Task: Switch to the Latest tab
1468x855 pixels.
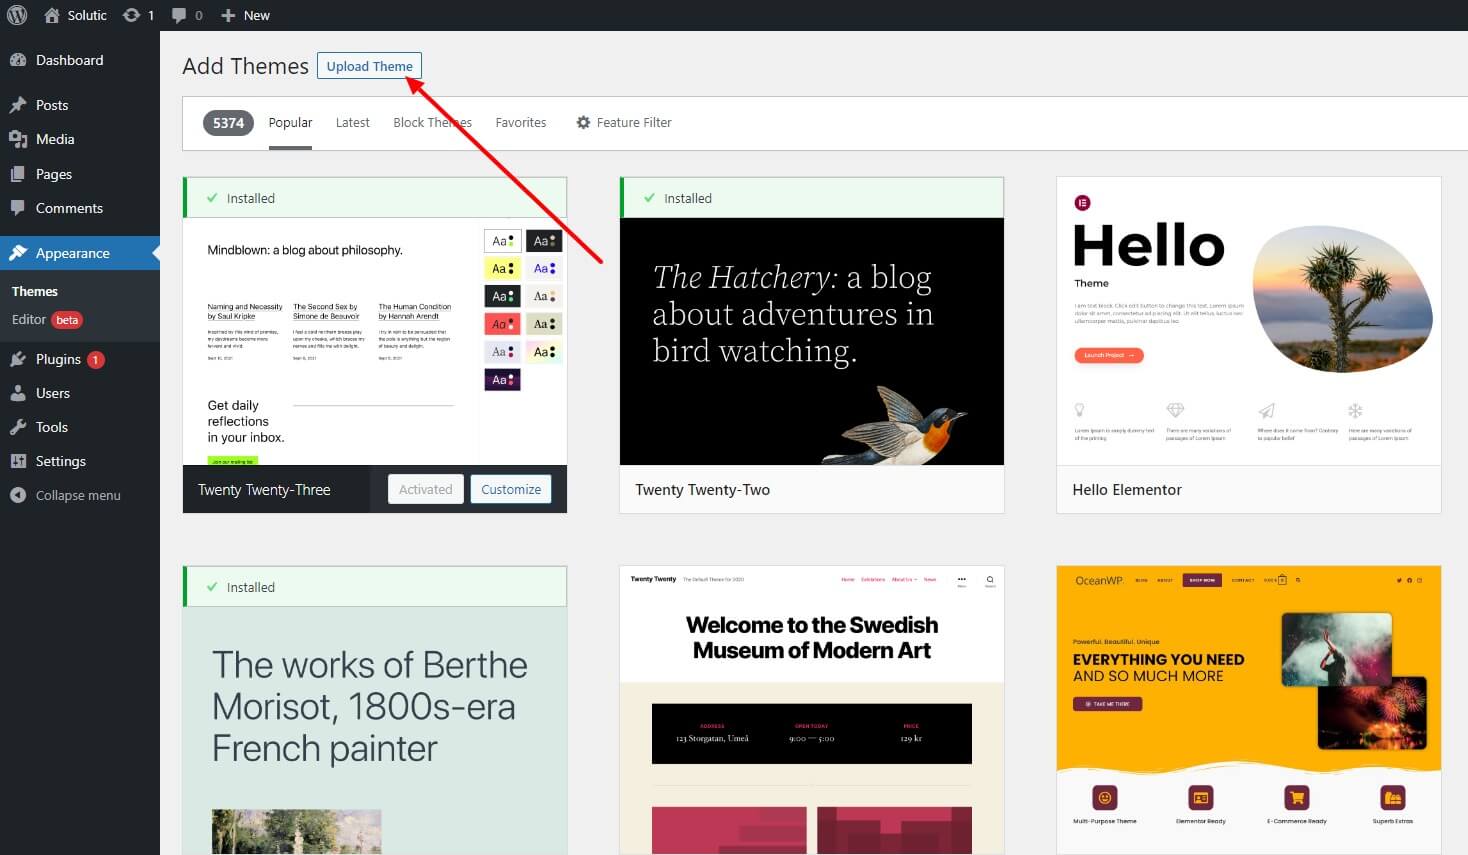Action: (x=352, y=122)
